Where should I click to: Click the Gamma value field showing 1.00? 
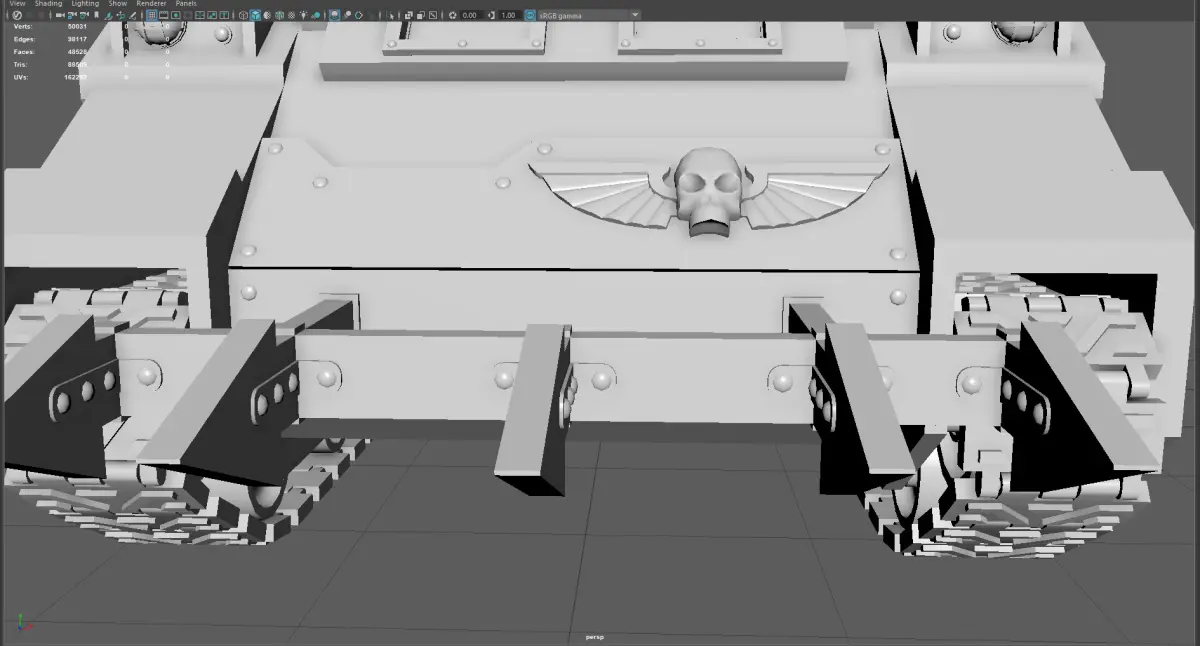508,15
